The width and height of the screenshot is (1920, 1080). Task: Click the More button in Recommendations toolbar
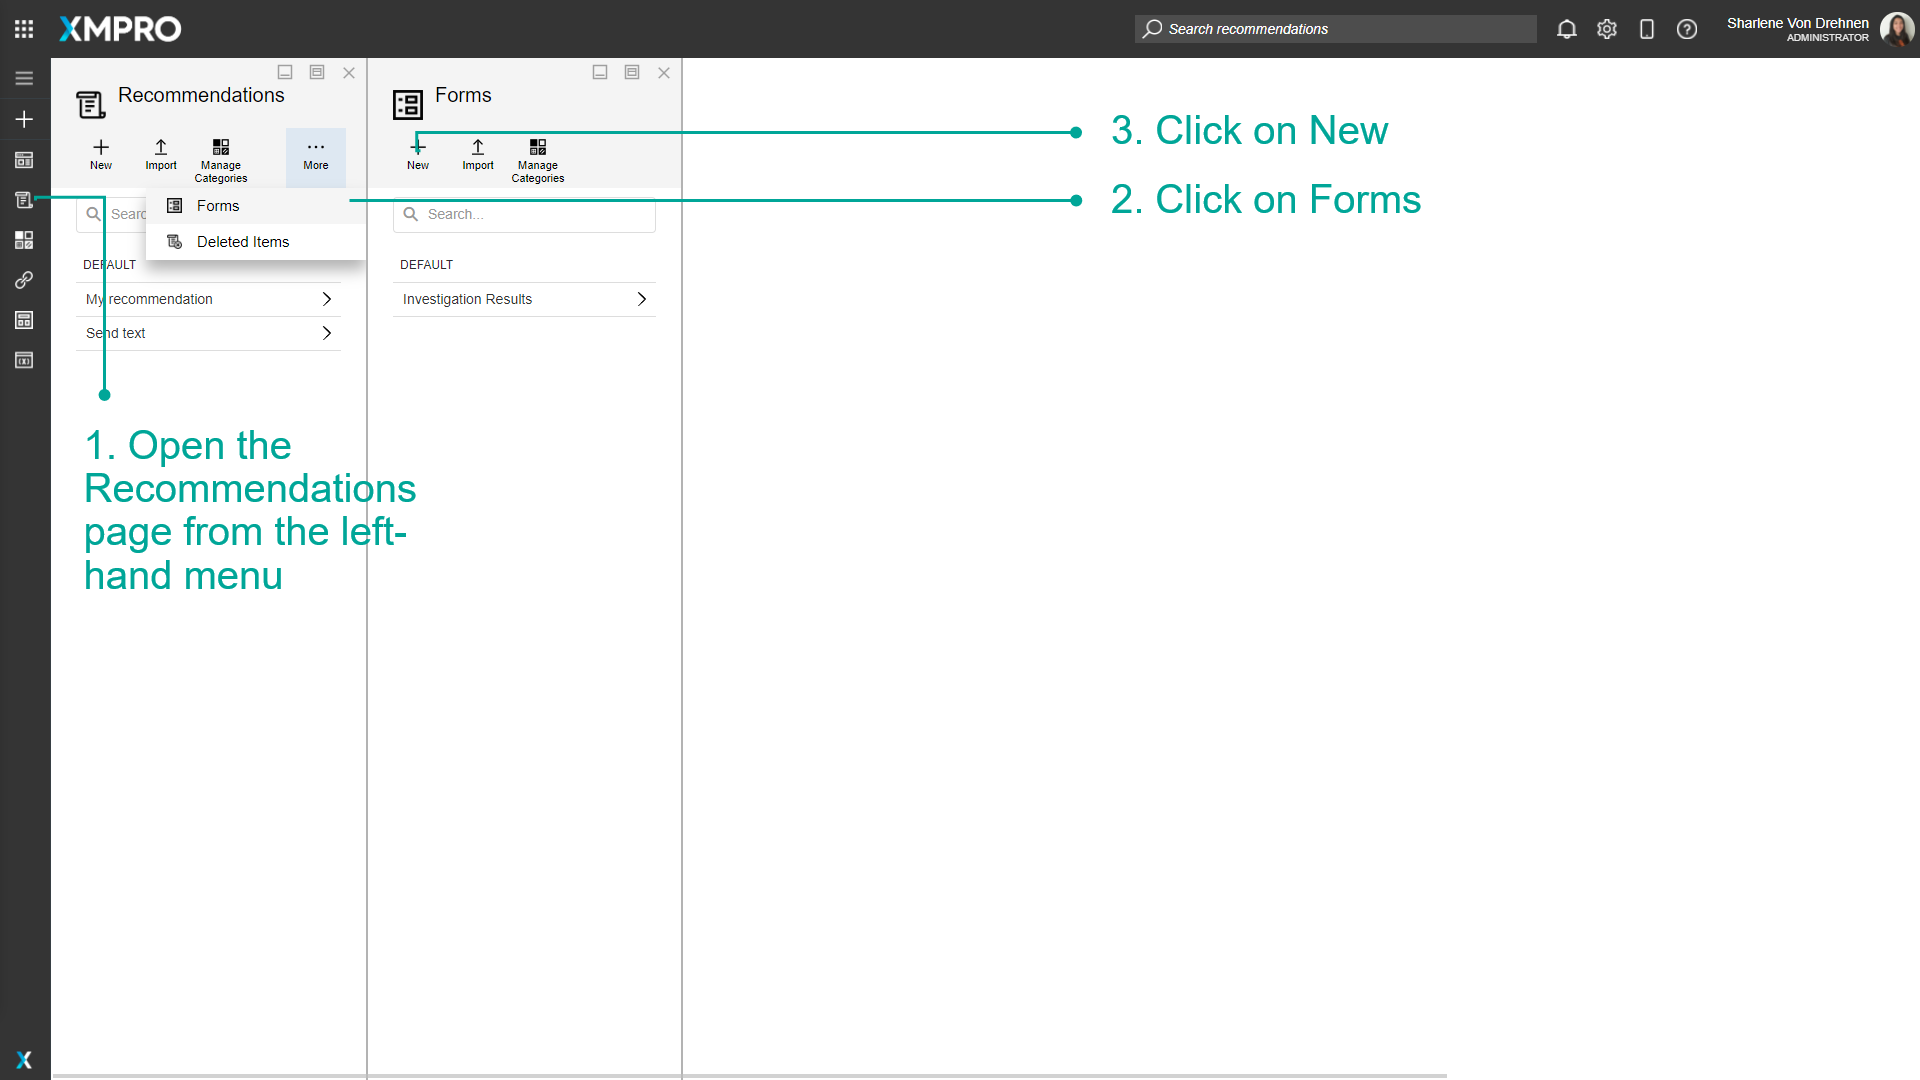tap(315, 156)
